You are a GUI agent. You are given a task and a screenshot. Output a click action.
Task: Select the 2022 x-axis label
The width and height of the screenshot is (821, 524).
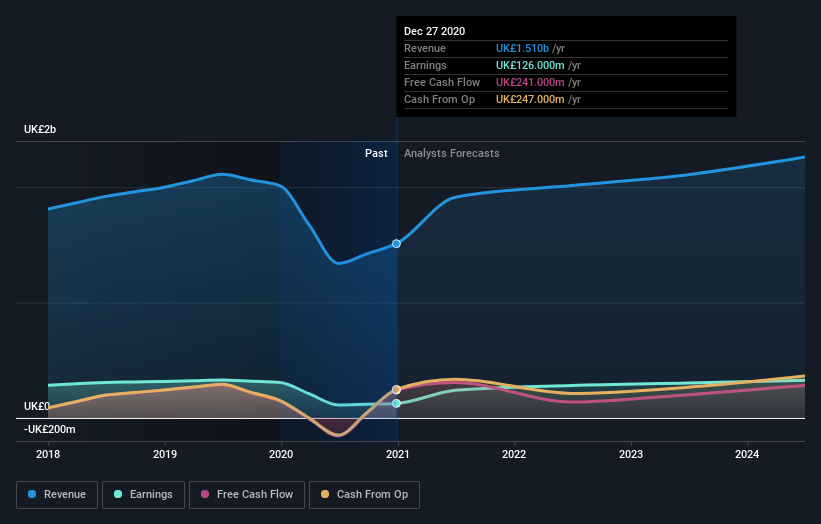point(514,454)
